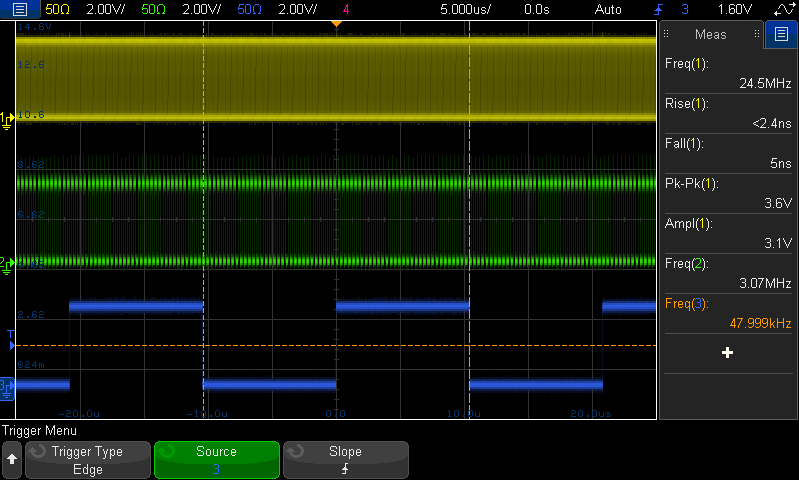Select the Freq(1) measurement
Viewport: 799px width, 480px height.
coord(728,73)
